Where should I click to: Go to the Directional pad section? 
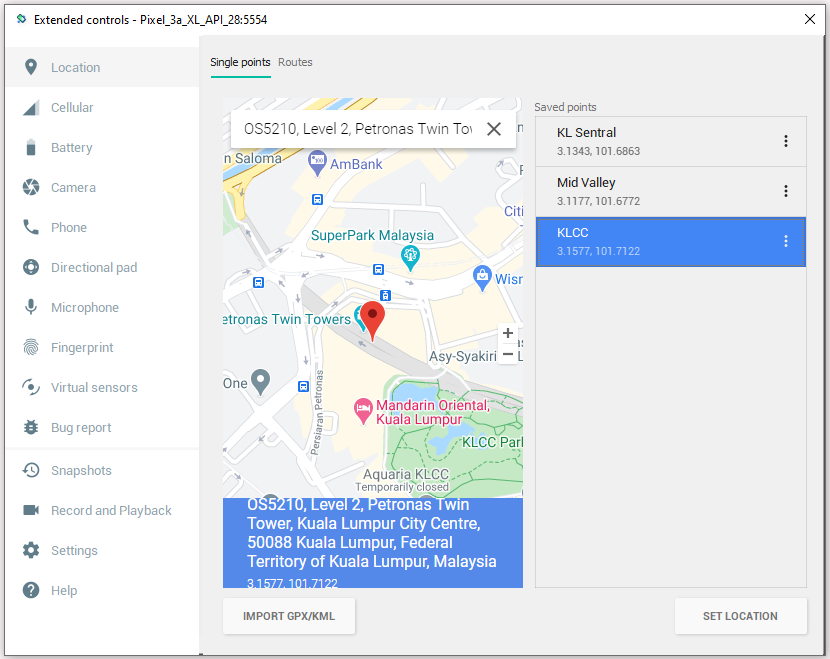[94, 268]
